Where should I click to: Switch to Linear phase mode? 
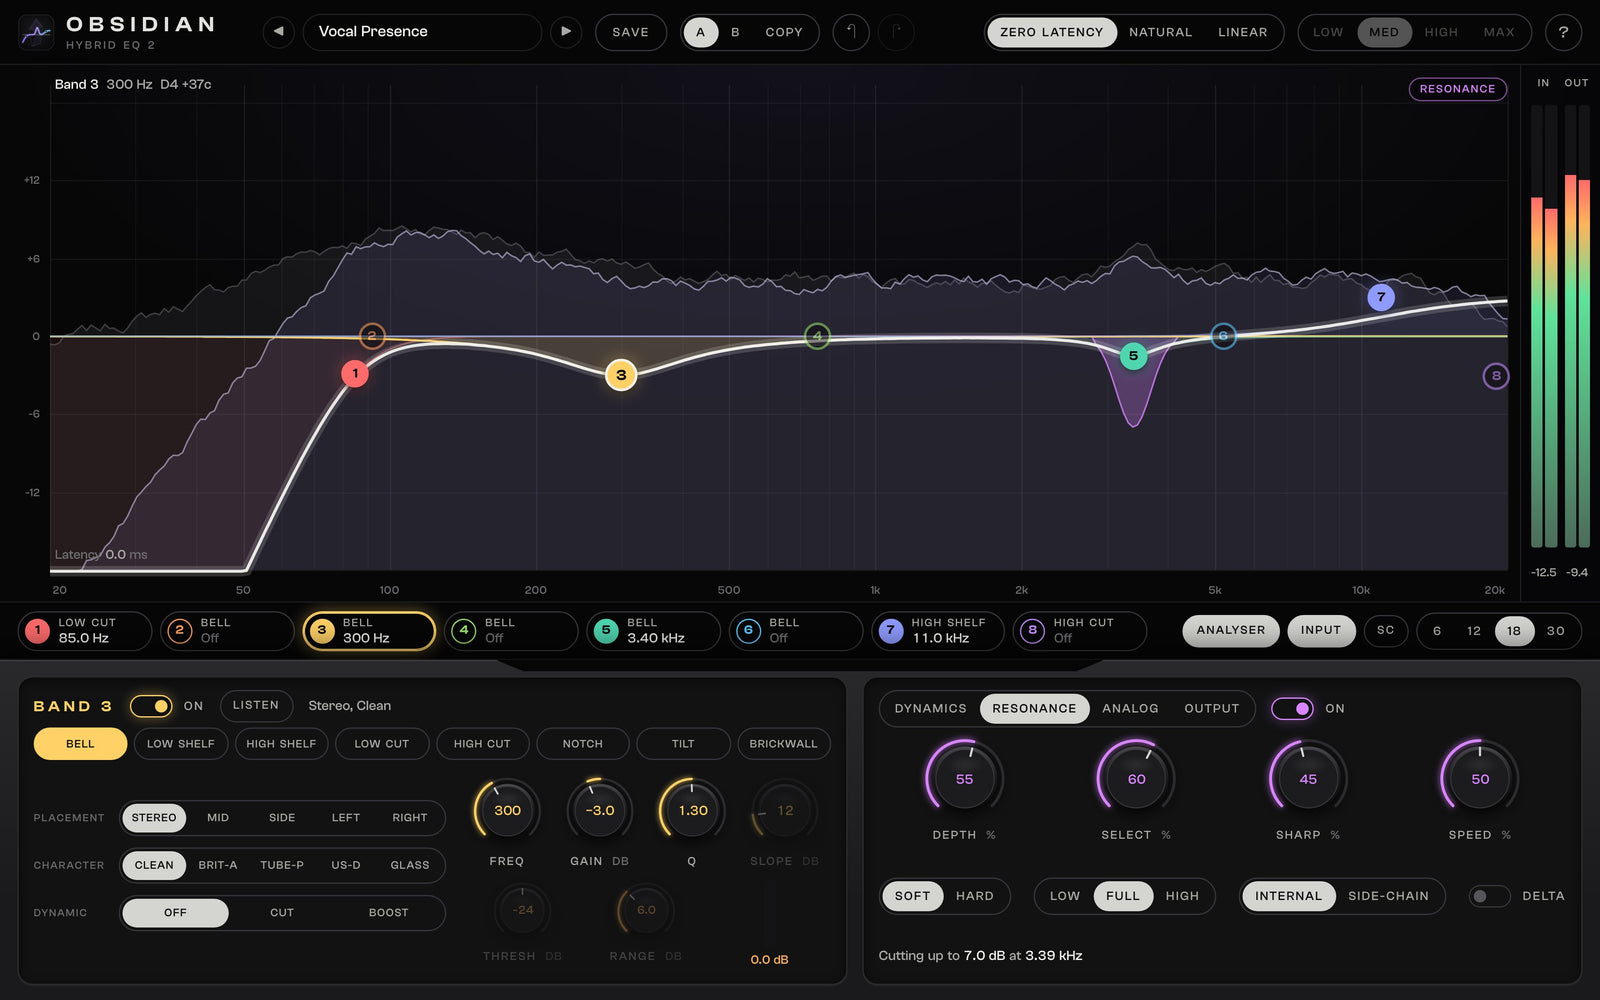pos(1242,32)
